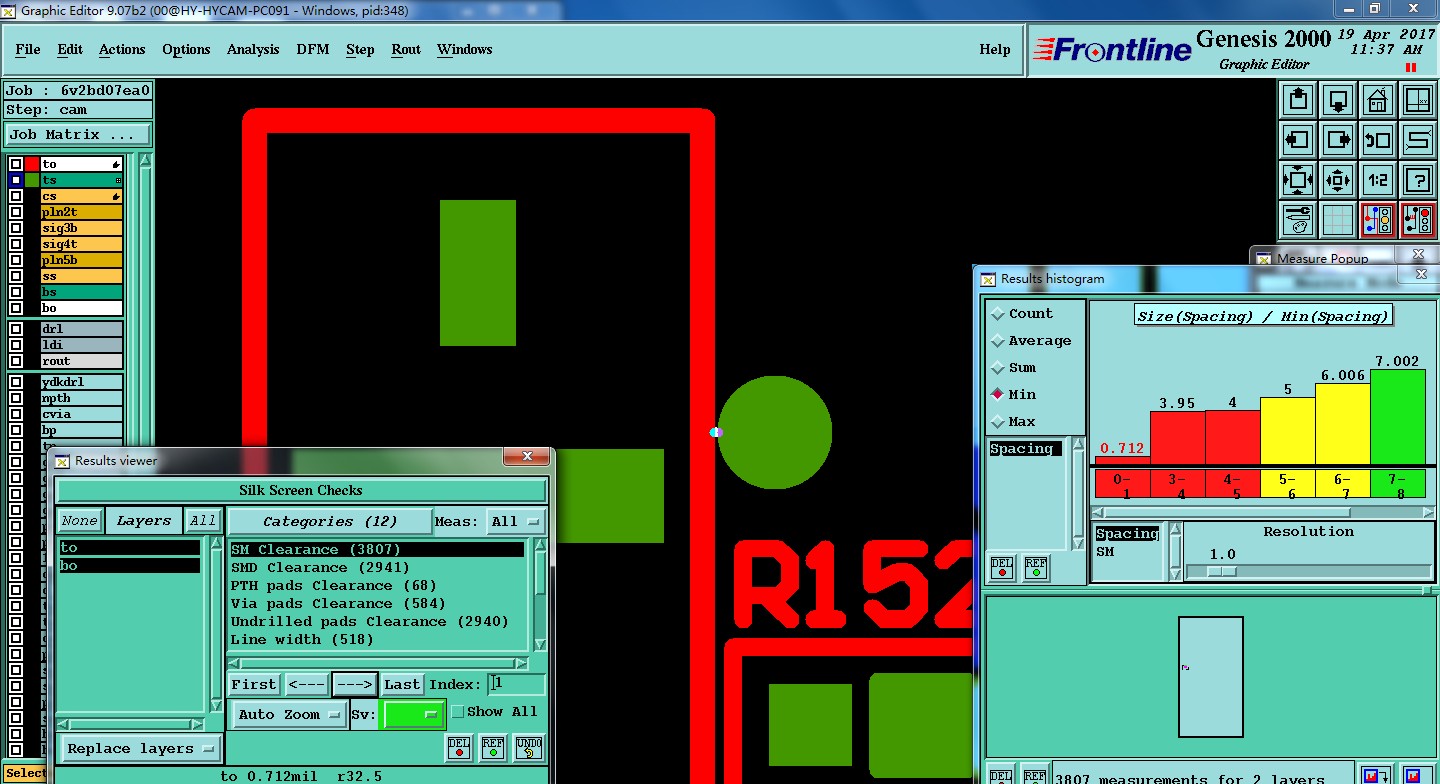The width and height of the screenshot is (1440, 784).
Task: Click the All layers button
Action: [203, 521]
